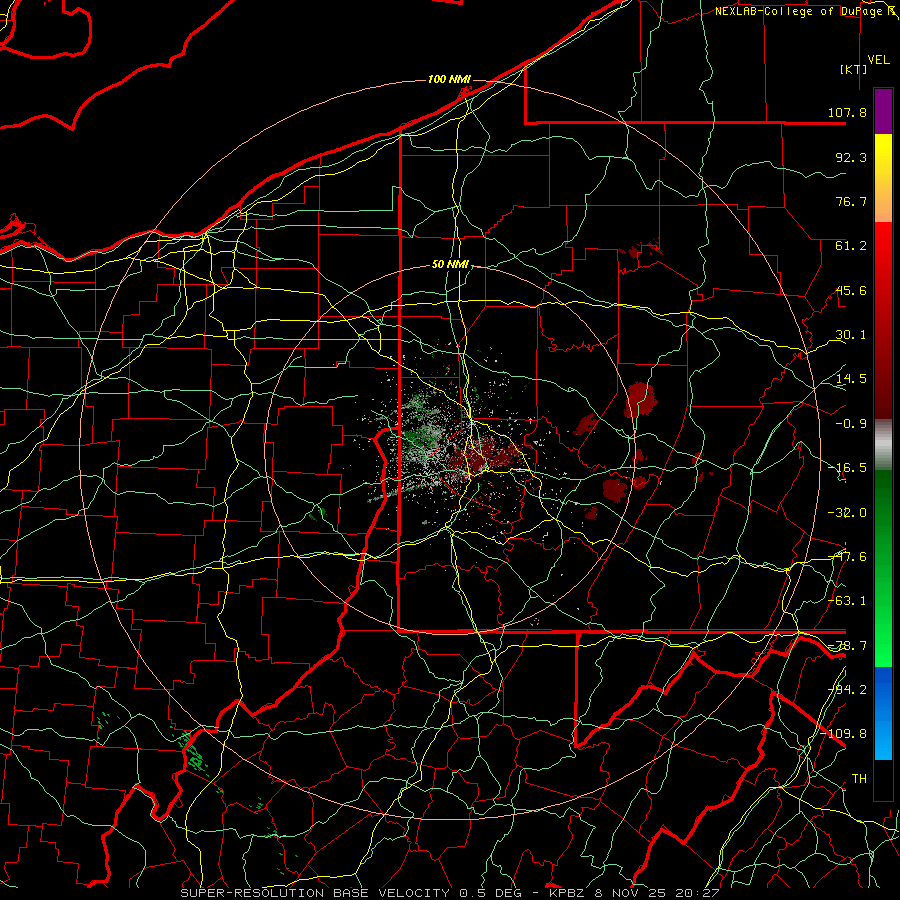Click the 50 NMI range ring label
The image size is (900, 900).
pos(450,265)
